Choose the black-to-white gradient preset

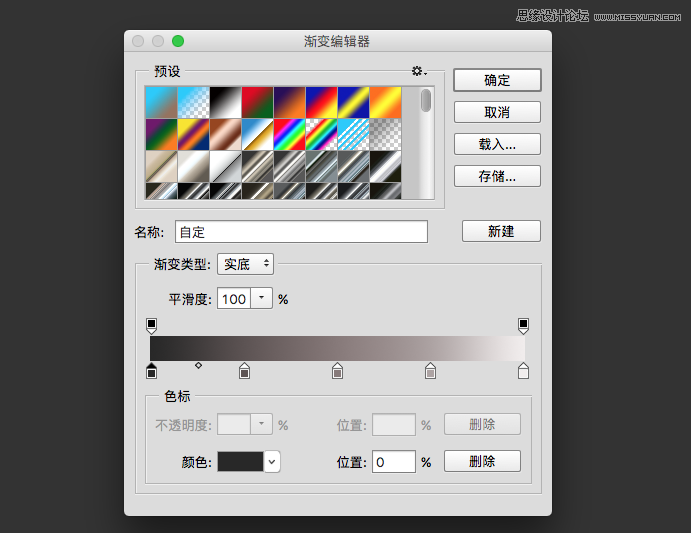click(x=226, y=102)
